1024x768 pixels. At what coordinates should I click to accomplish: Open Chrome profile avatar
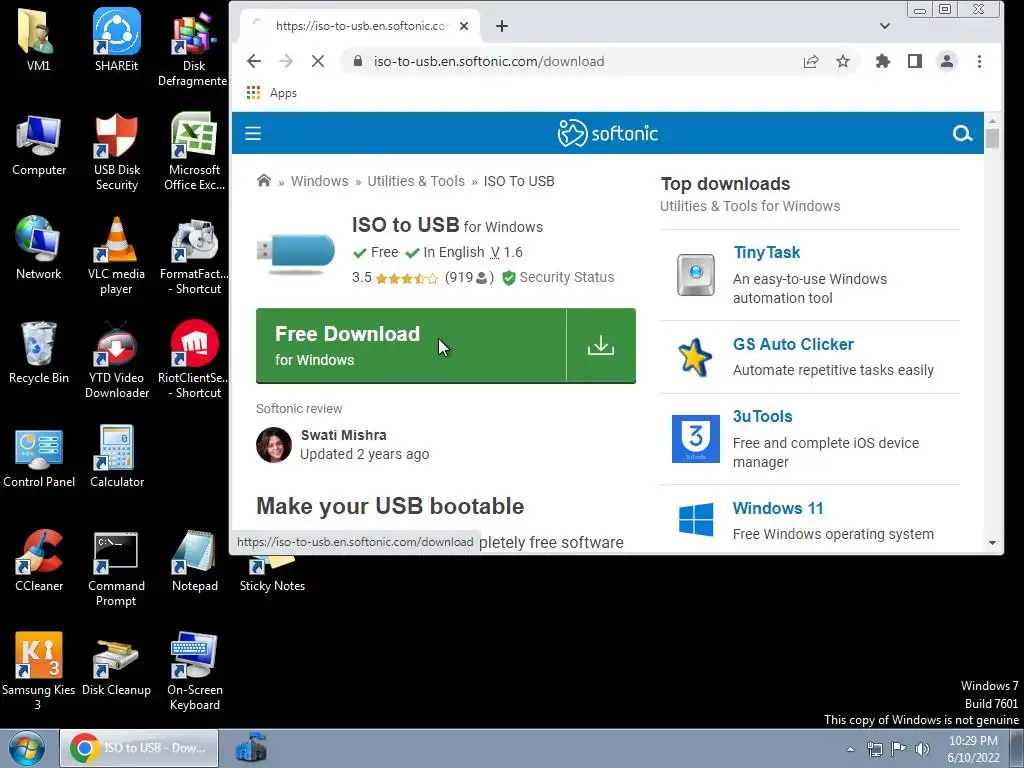947,61
